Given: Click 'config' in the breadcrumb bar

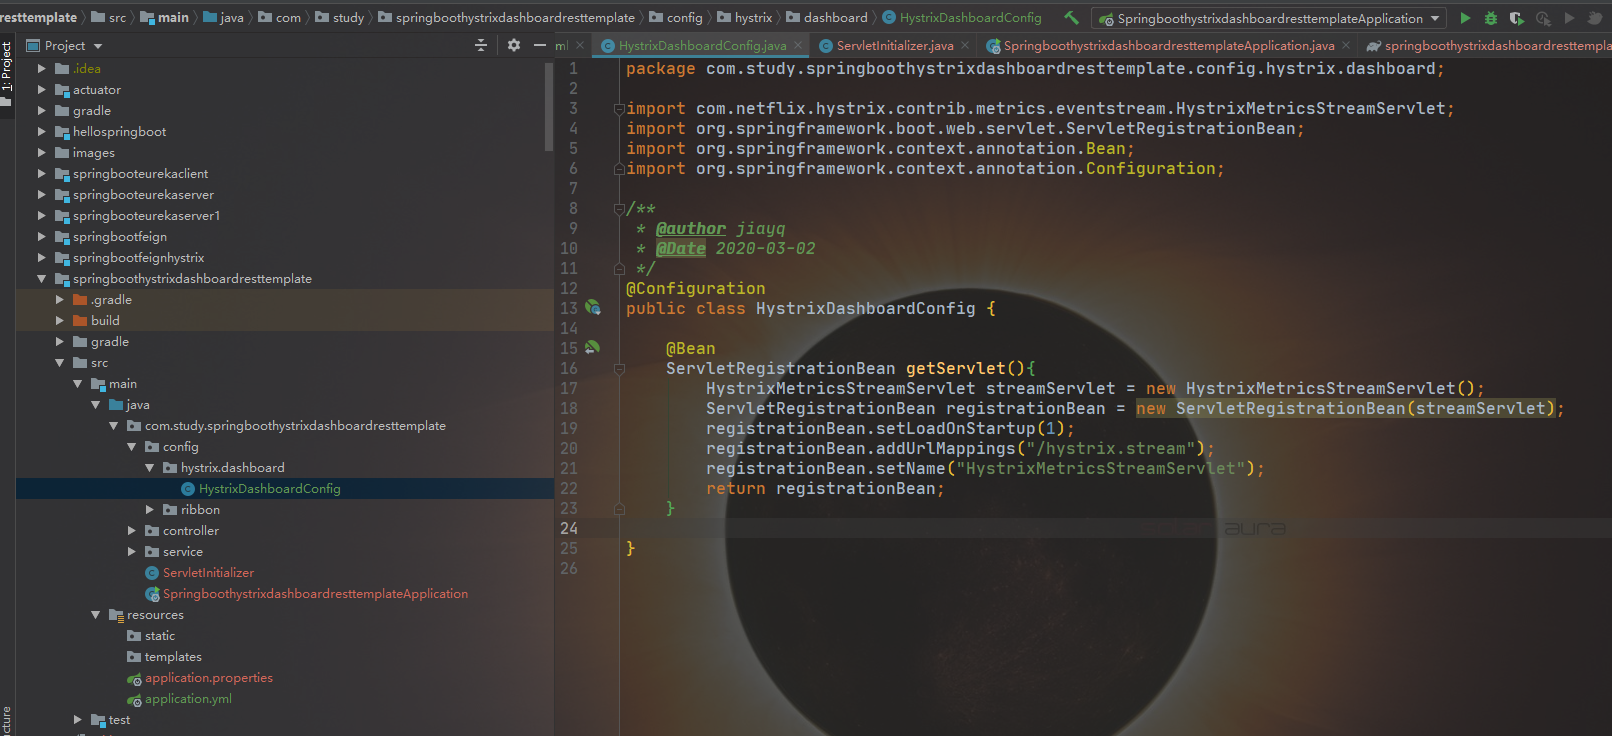Looking at the screenshot, I should click(x=684, y=17).
